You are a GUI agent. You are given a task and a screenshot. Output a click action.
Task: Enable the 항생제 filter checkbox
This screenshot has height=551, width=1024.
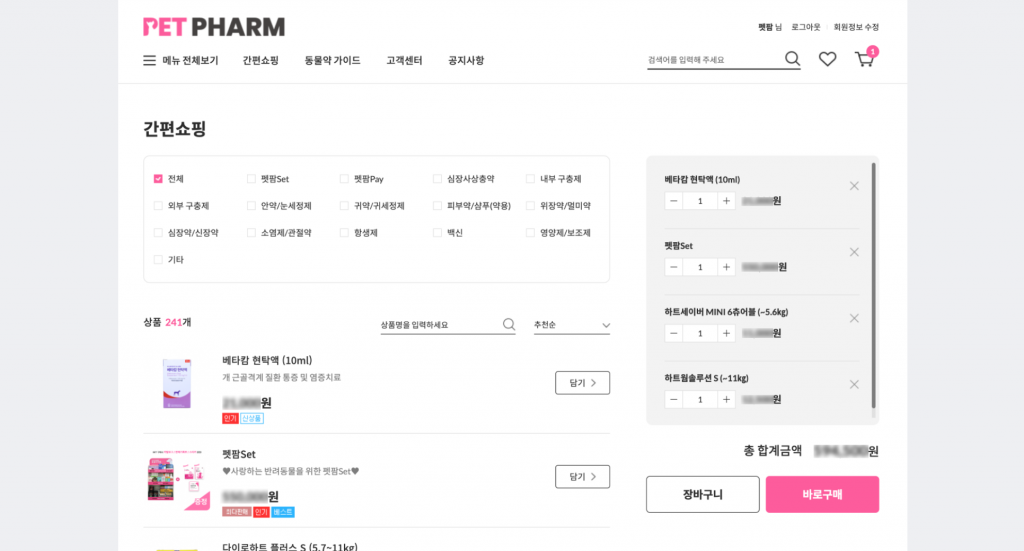(x=344, y=233)
